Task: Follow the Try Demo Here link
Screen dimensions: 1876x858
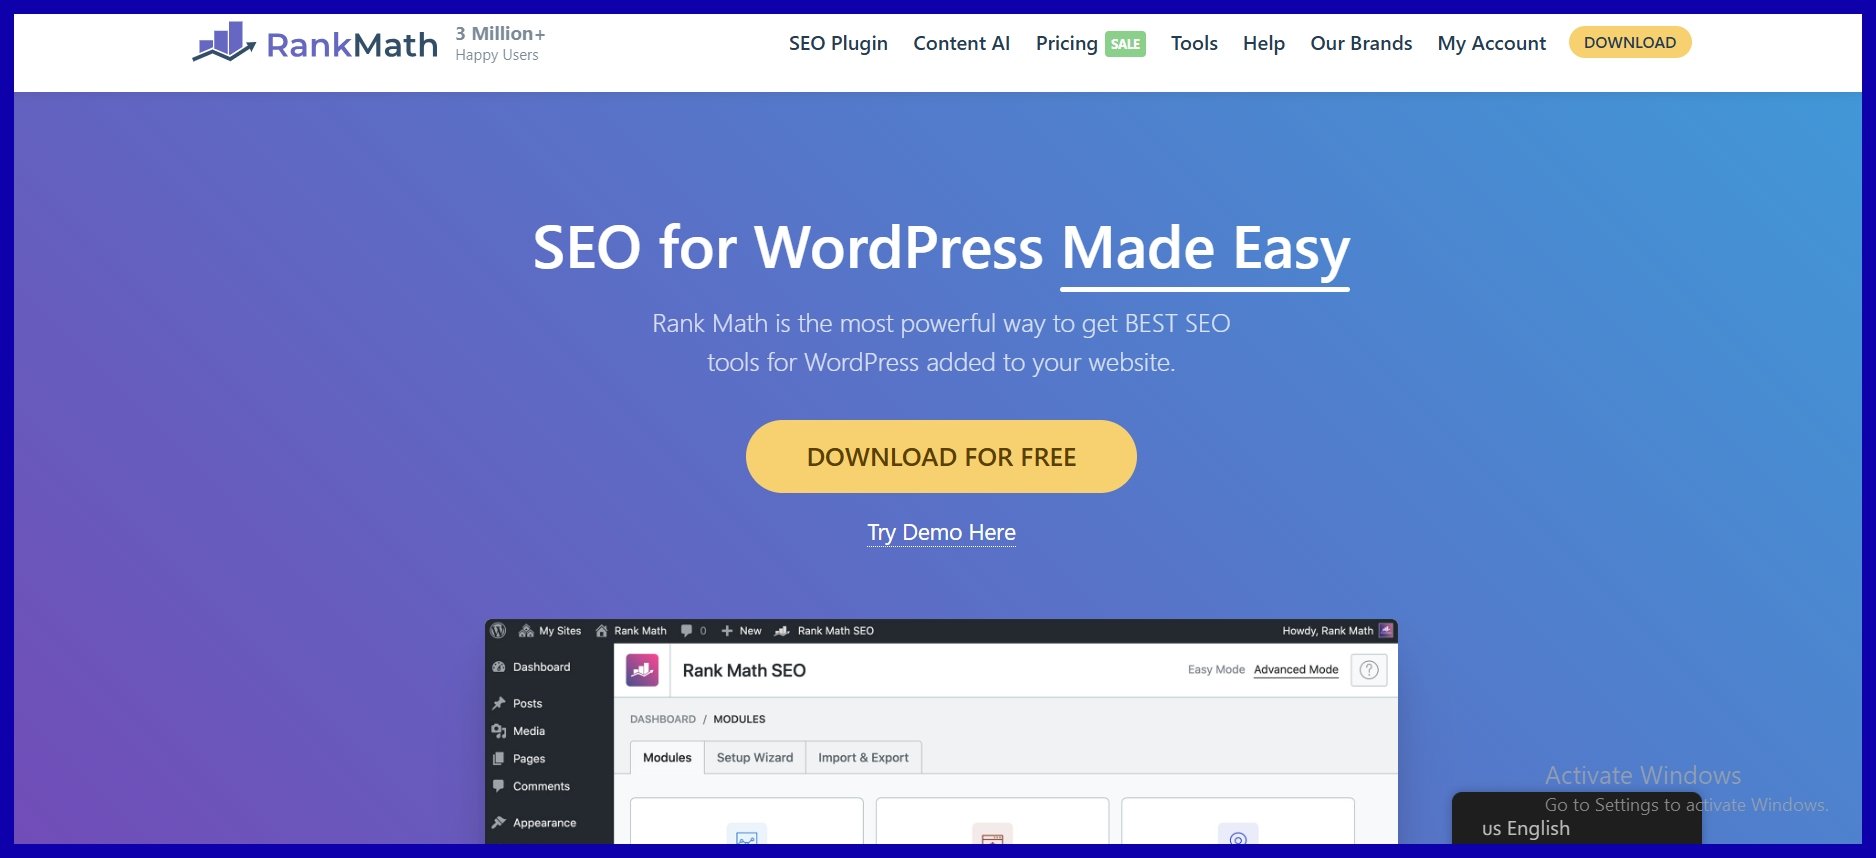Action: 941,532
